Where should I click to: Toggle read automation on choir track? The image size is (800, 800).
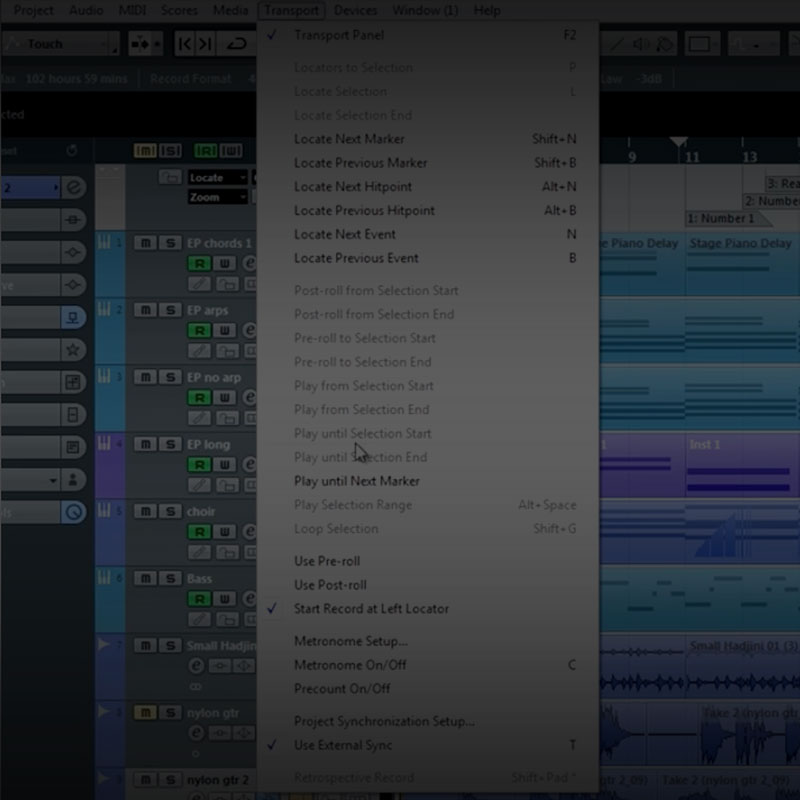pyautogui.click(x=199, y=532)
